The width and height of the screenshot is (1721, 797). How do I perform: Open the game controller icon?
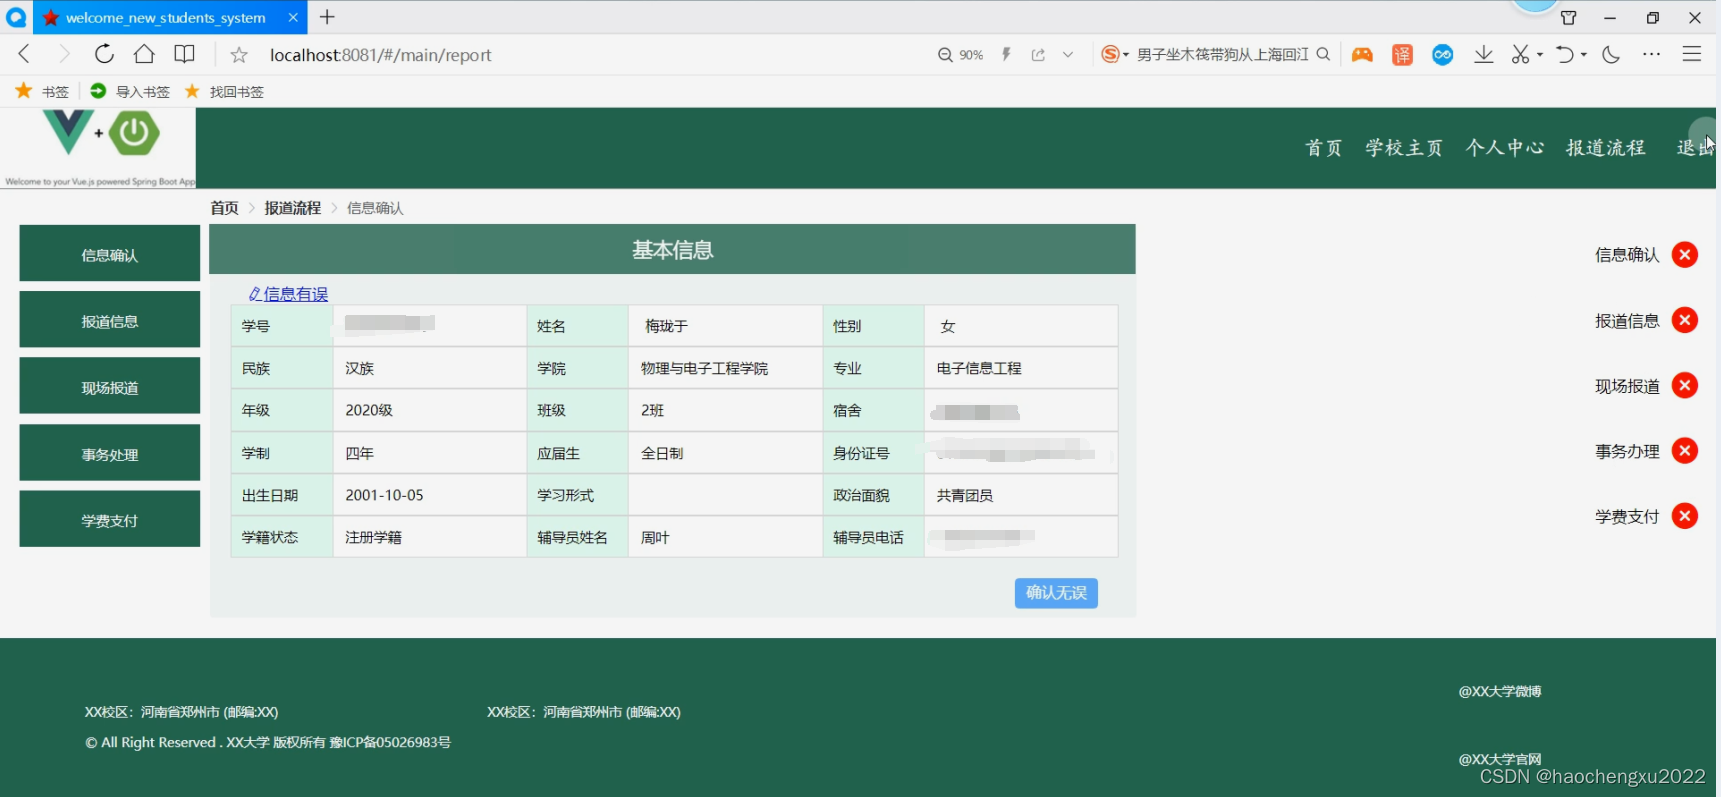[1362, 55]
